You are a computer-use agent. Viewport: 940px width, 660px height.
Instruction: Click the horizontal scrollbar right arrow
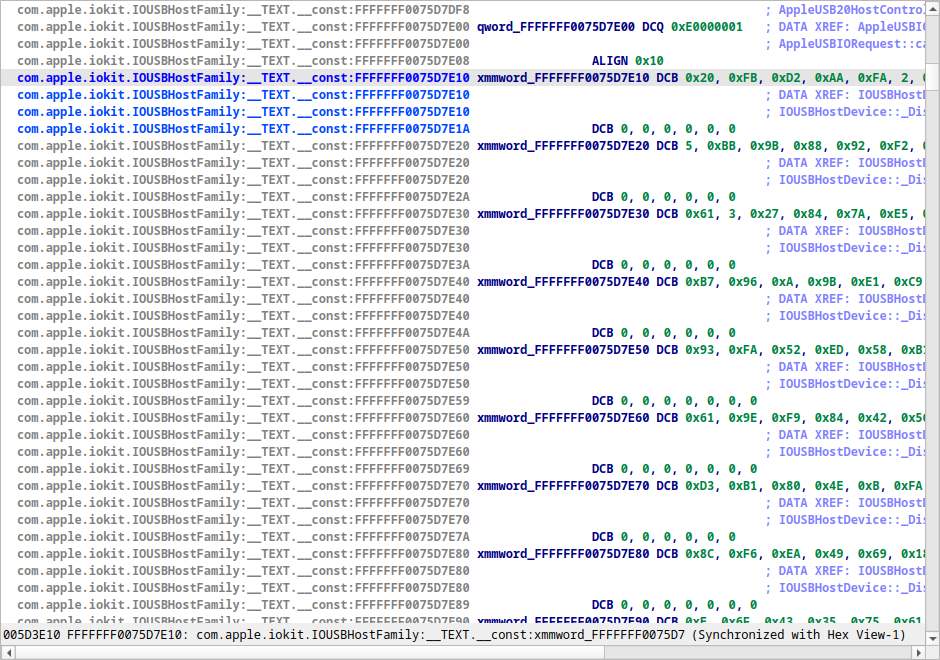point(918,652)
